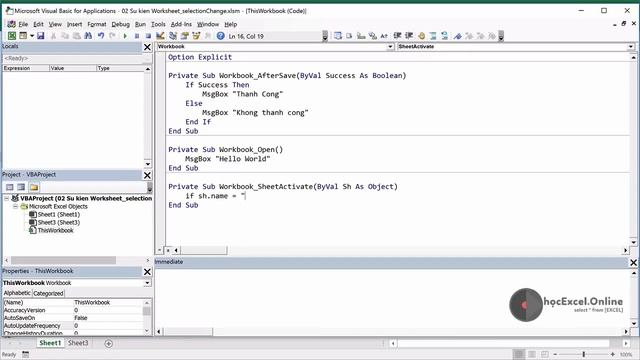The width and height of the screenshot is (640, 360).
Task: Open the Insert menu
Action: tap(74, 24)
